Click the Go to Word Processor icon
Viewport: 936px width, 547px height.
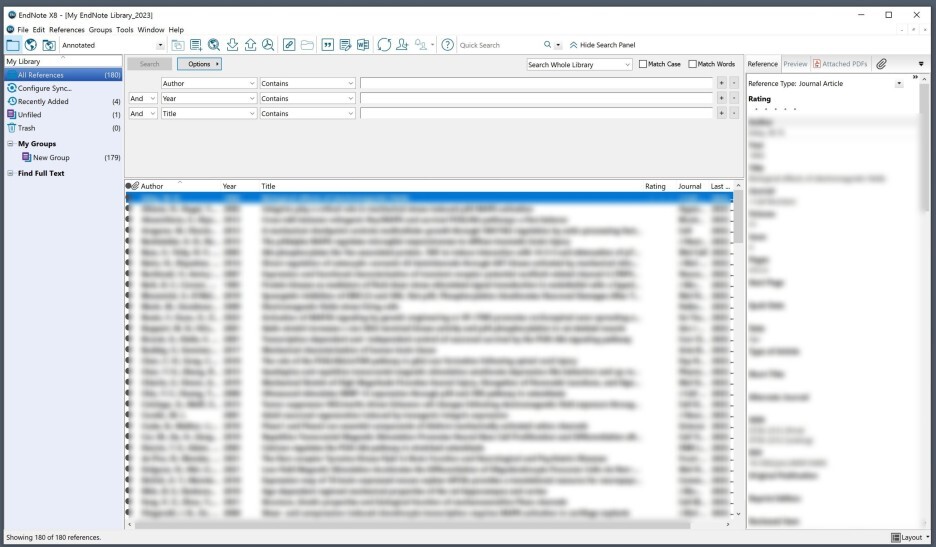[363, 45]
